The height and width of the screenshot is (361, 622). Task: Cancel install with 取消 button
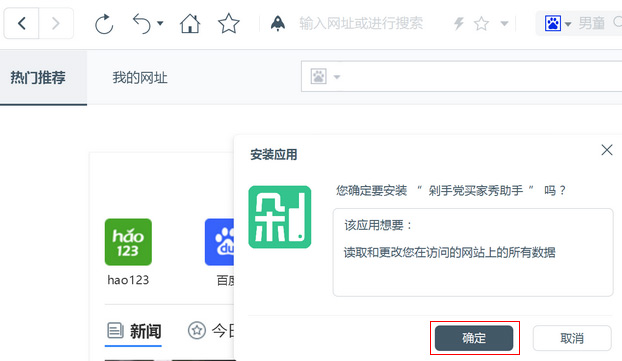(572, 338)
